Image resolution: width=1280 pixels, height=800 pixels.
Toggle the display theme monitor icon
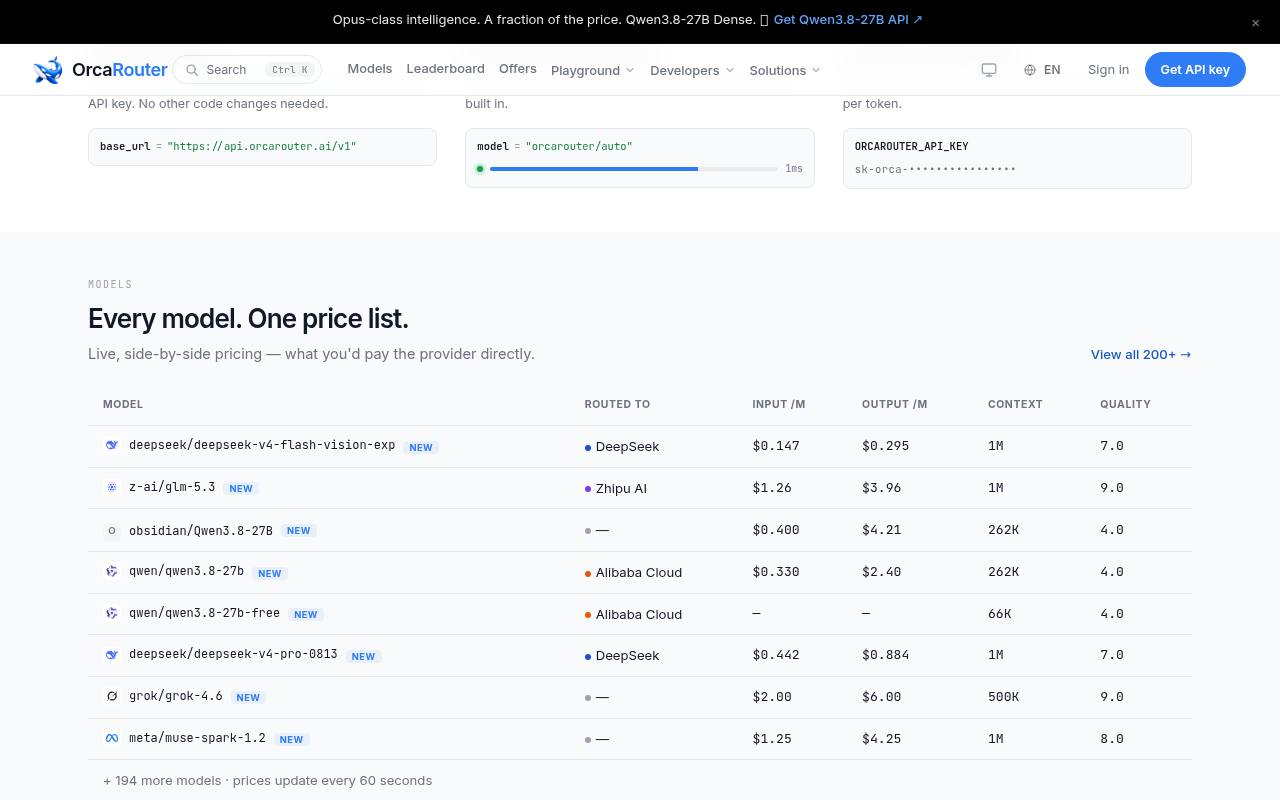click(x=989, y=70)
